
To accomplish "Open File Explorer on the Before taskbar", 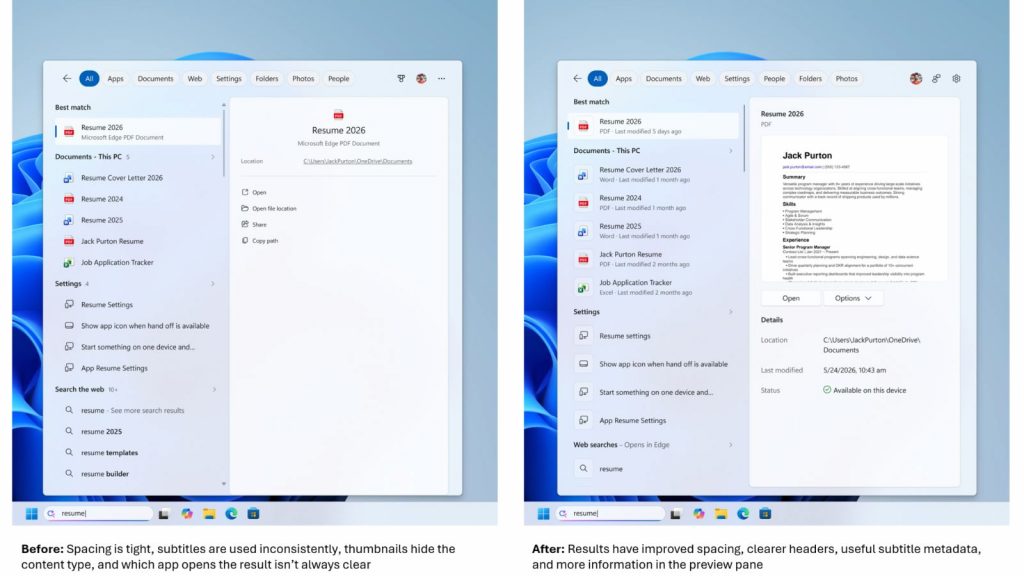I will click(209, 514).
